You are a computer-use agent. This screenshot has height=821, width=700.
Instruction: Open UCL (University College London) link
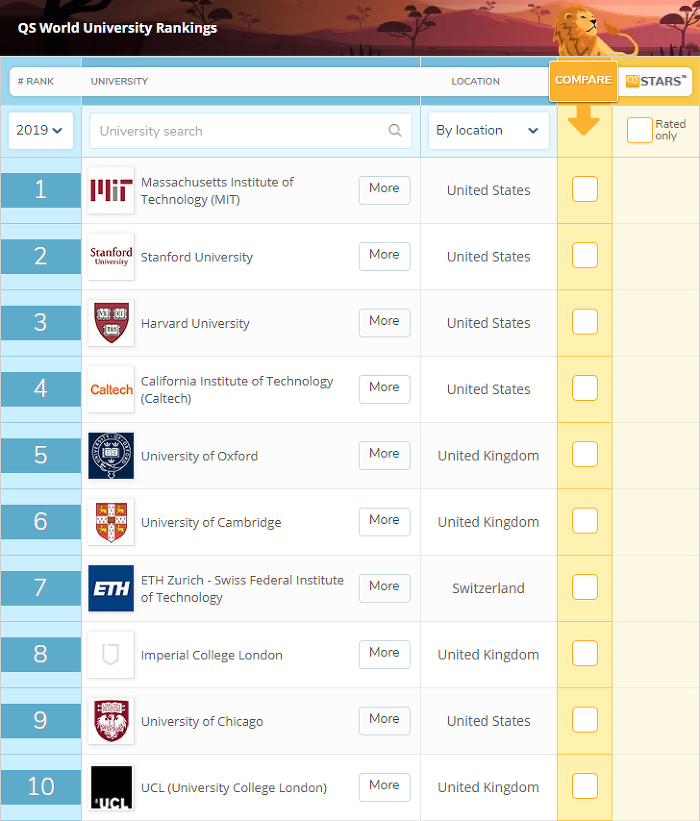234,787
